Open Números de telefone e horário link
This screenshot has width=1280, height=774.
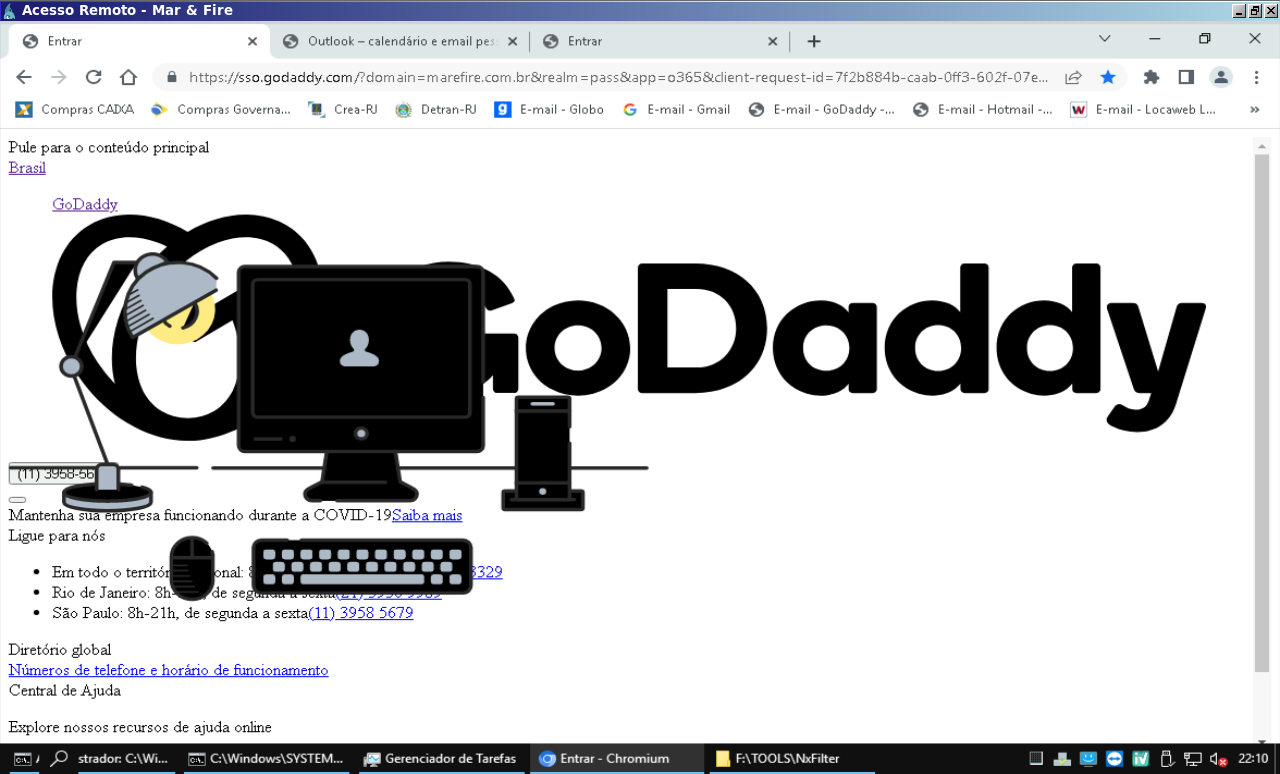pos(168,670)
